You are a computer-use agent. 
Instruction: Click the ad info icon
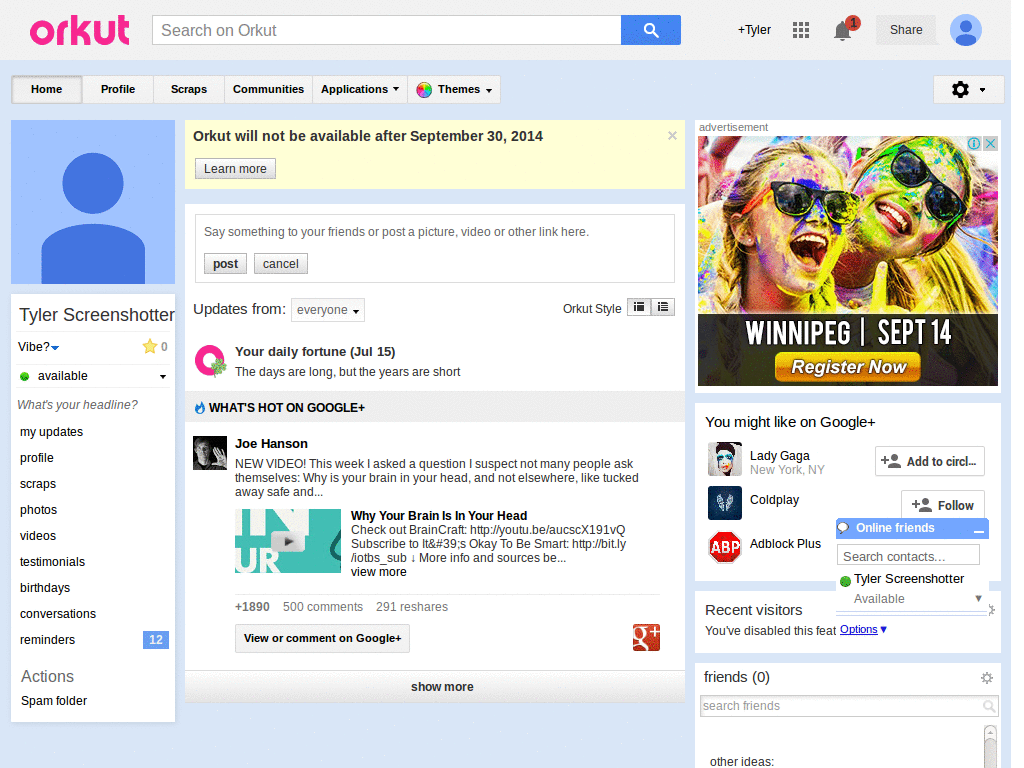[974, 144]
